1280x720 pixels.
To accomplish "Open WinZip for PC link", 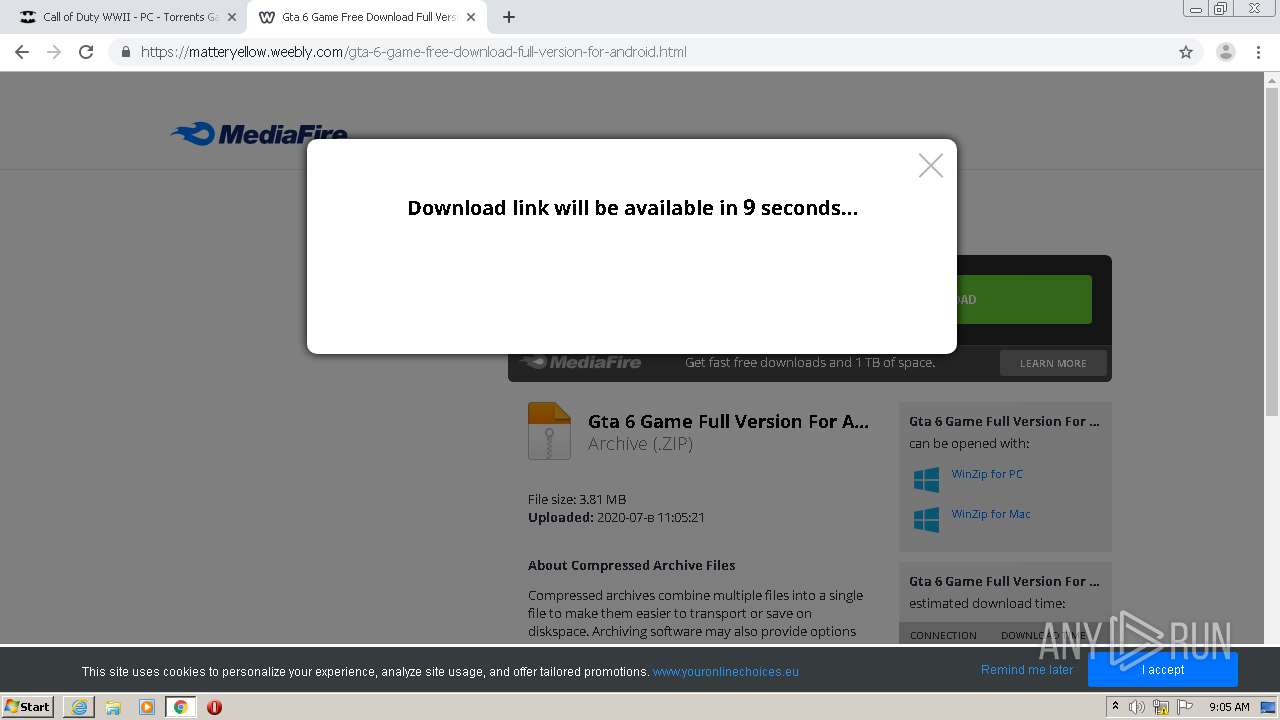I will pyautogui.click(x=987, y=474).
